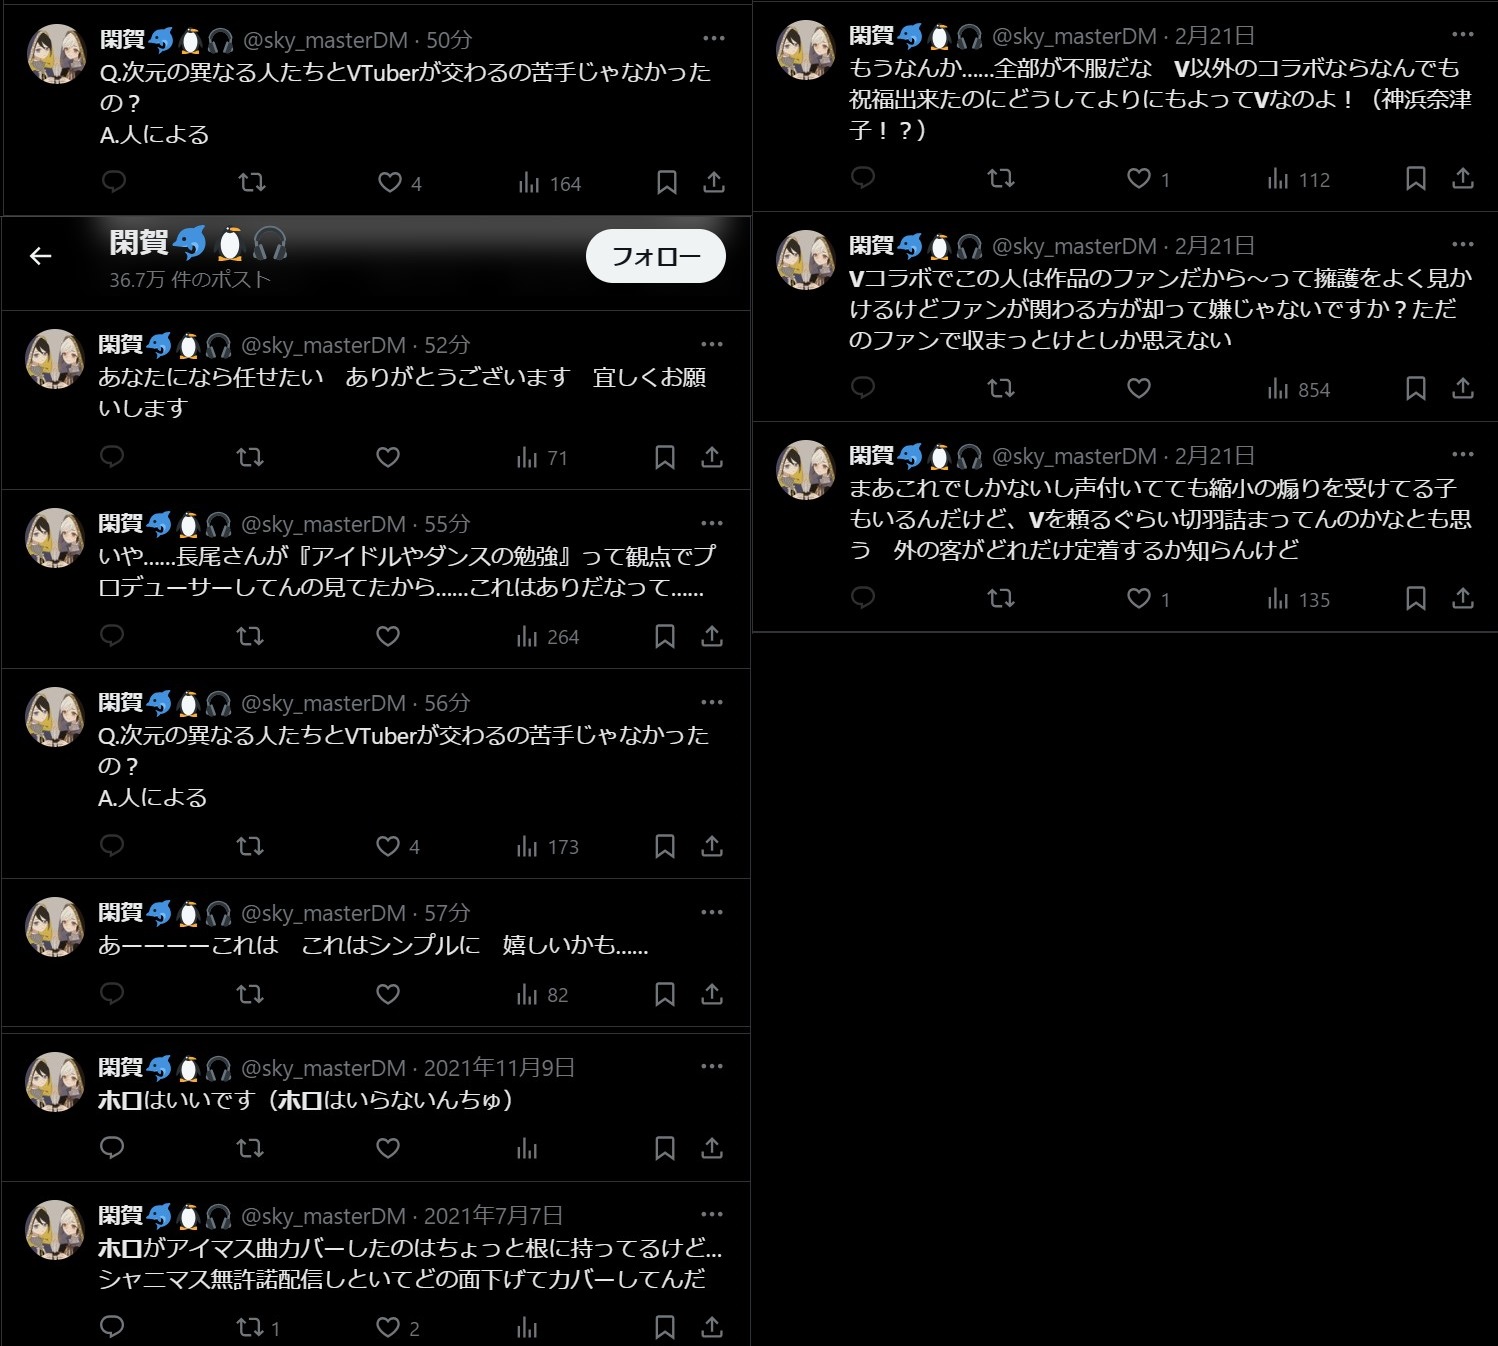Open the 2021年11月9日 timestamp link

point(499,1068)
